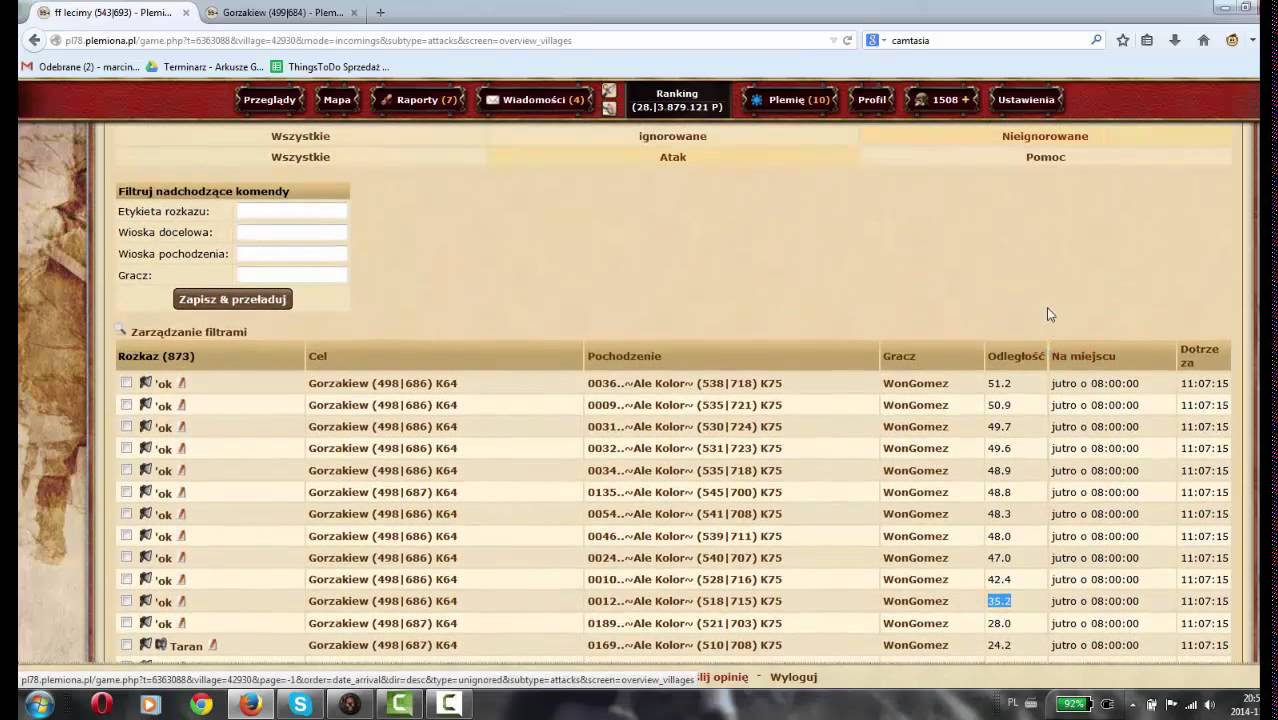Click into Etykieta rozkazu input field
The width and height of the screenshot is (1278, 720).
(292, 211)
